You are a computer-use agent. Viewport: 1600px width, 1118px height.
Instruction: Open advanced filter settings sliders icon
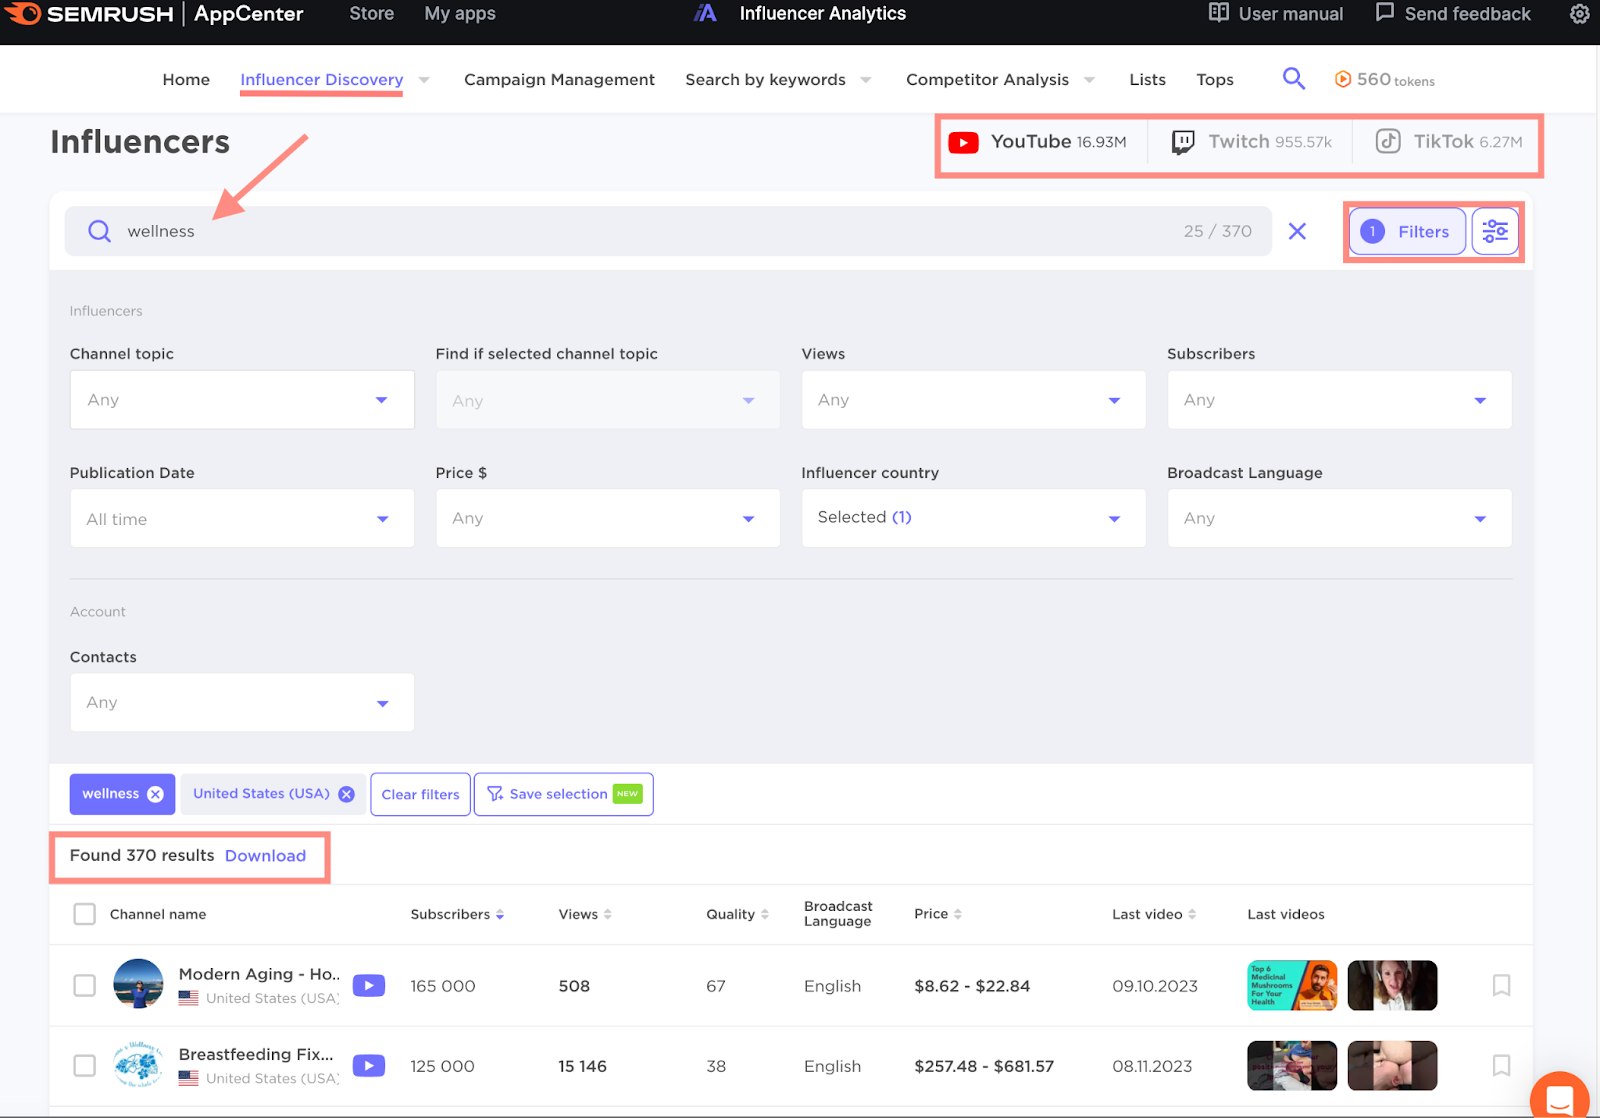(1495, 231)
